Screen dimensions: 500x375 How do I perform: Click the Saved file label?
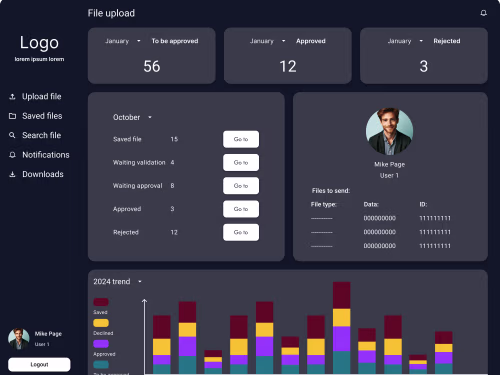(127, 139)
